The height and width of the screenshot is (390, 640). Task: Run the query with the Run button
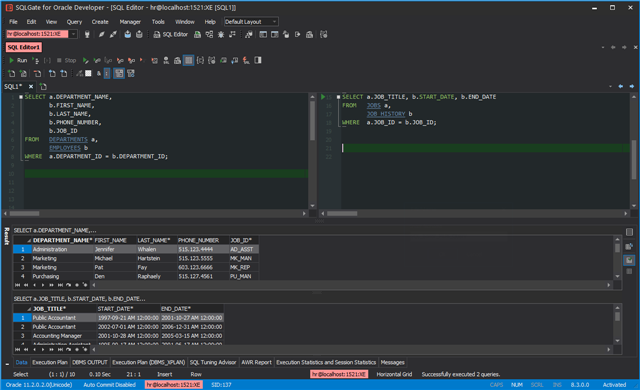(18, 60)
